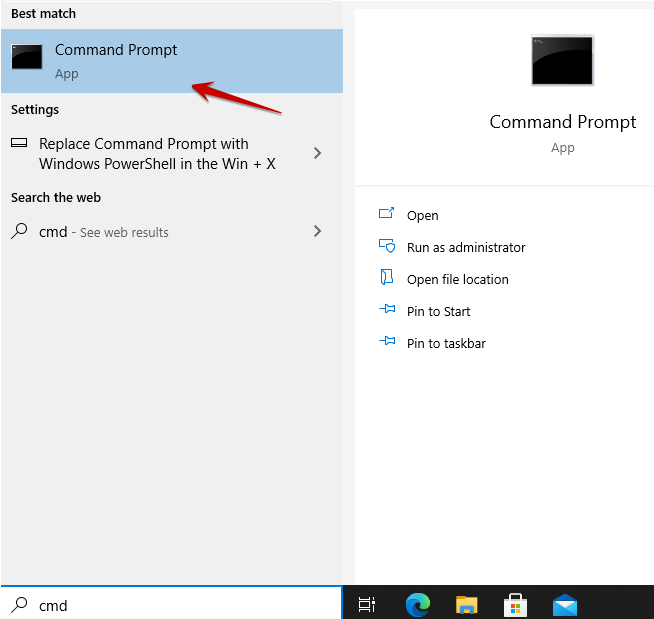Image resolution: width=654 pixels, height=619 pixels.
Task: Open Task View from the taskbar
Action: click(367, 604)
